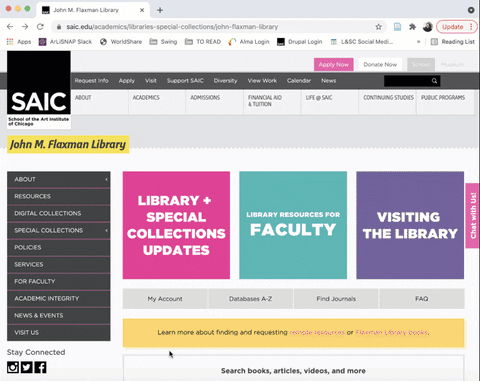Open the Visit menu item
The height and width of the screenshot is (381, 480).
(x=151, y=81)
